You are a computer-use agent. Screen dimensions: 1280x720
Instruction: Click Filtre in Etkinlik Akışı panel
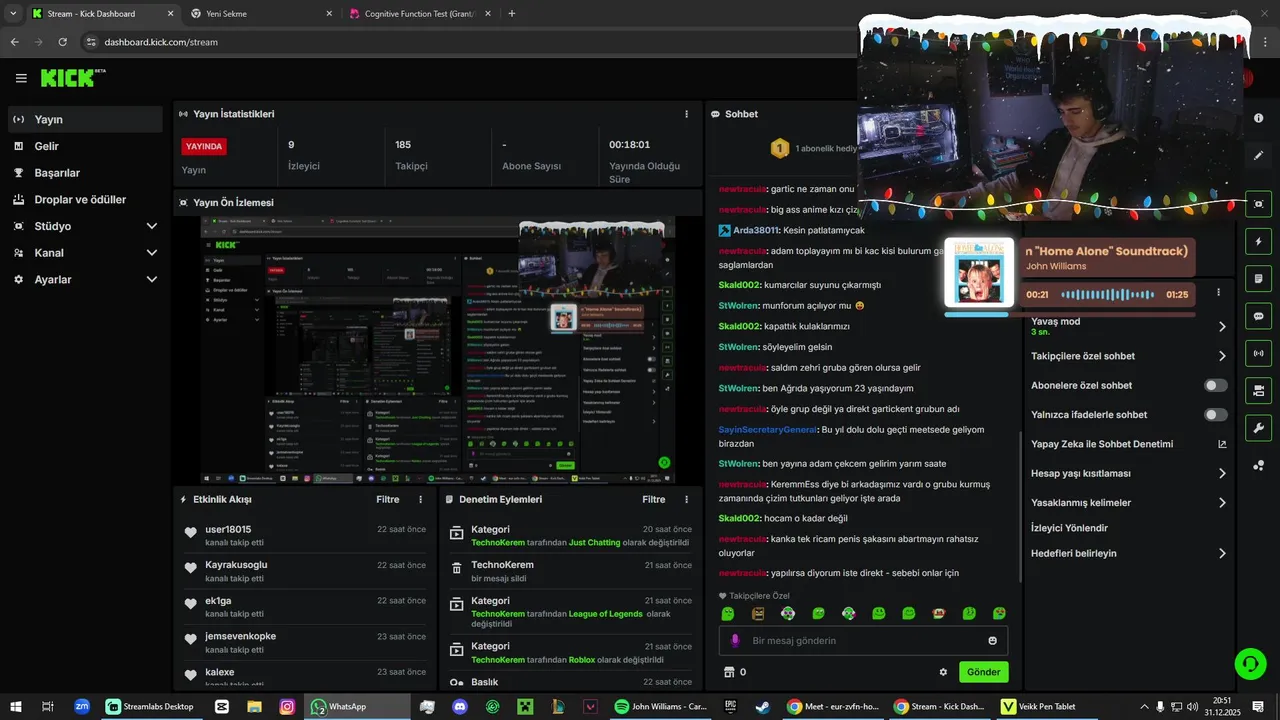point(388,499)
